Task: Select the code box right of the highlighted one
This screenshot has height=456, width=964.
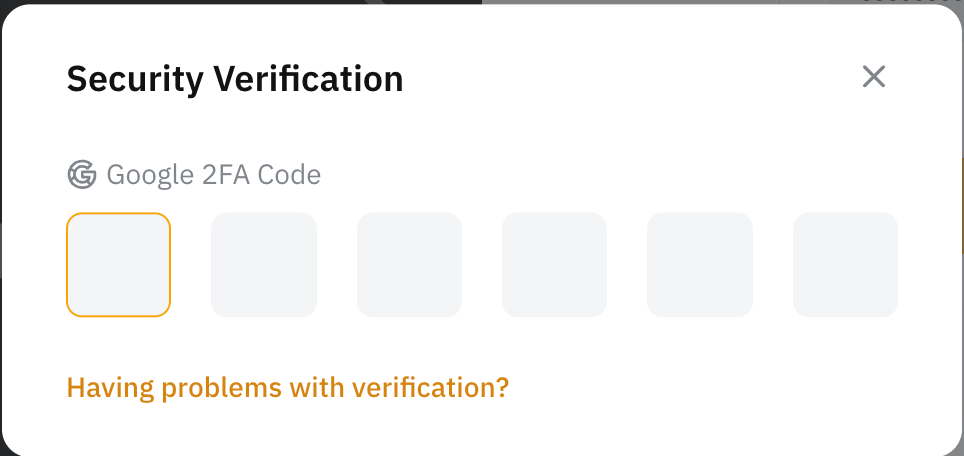Action: point(264,265)
